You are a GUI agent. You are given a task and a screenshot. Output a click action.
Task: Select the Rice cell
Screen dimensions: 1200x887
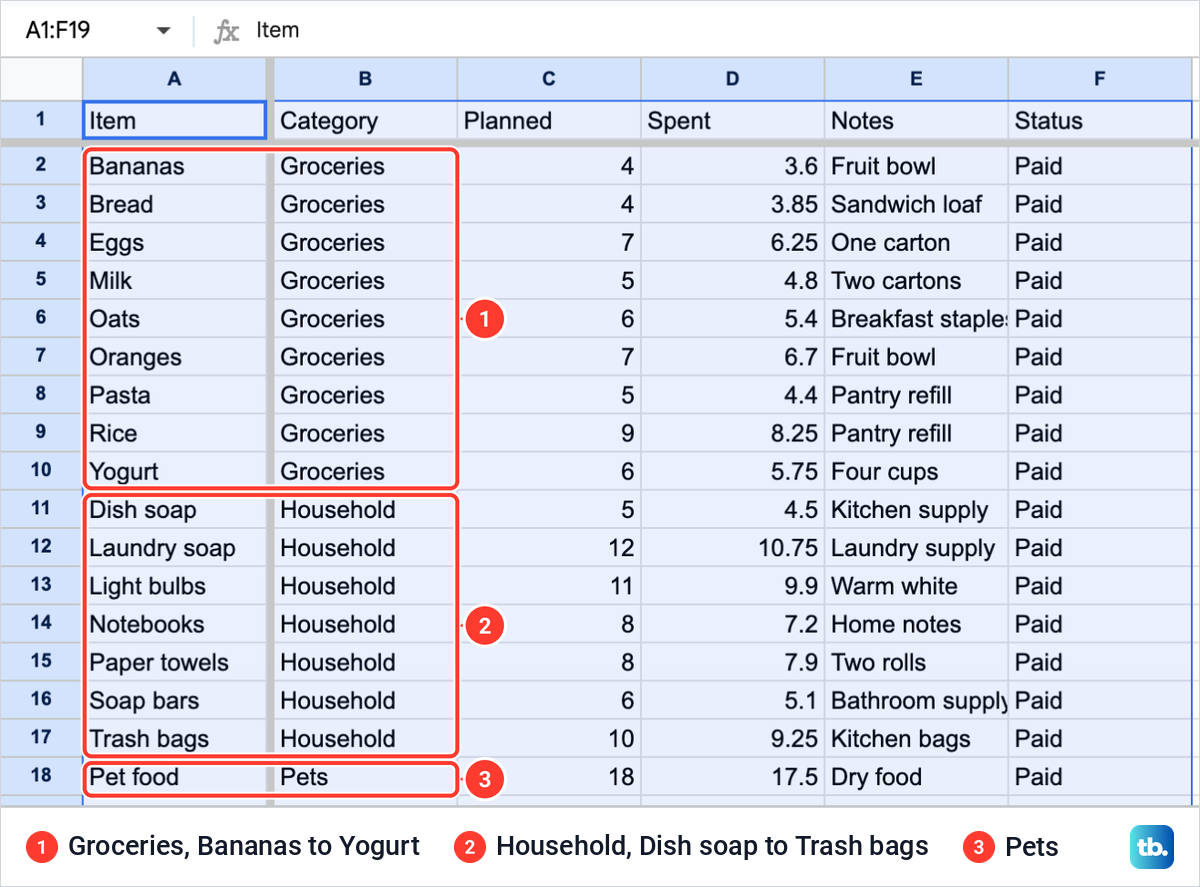pyautogui.click(x=175, y=433)
